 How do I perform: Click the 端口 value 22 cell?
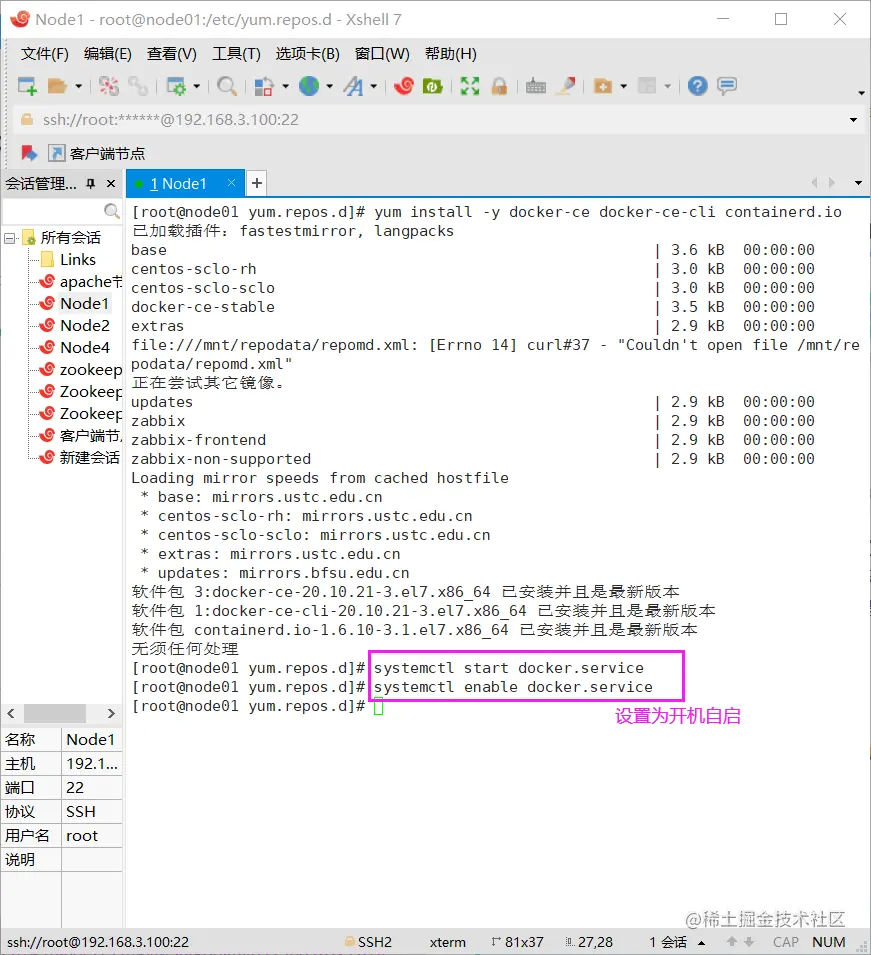click(x=92, y=788)
